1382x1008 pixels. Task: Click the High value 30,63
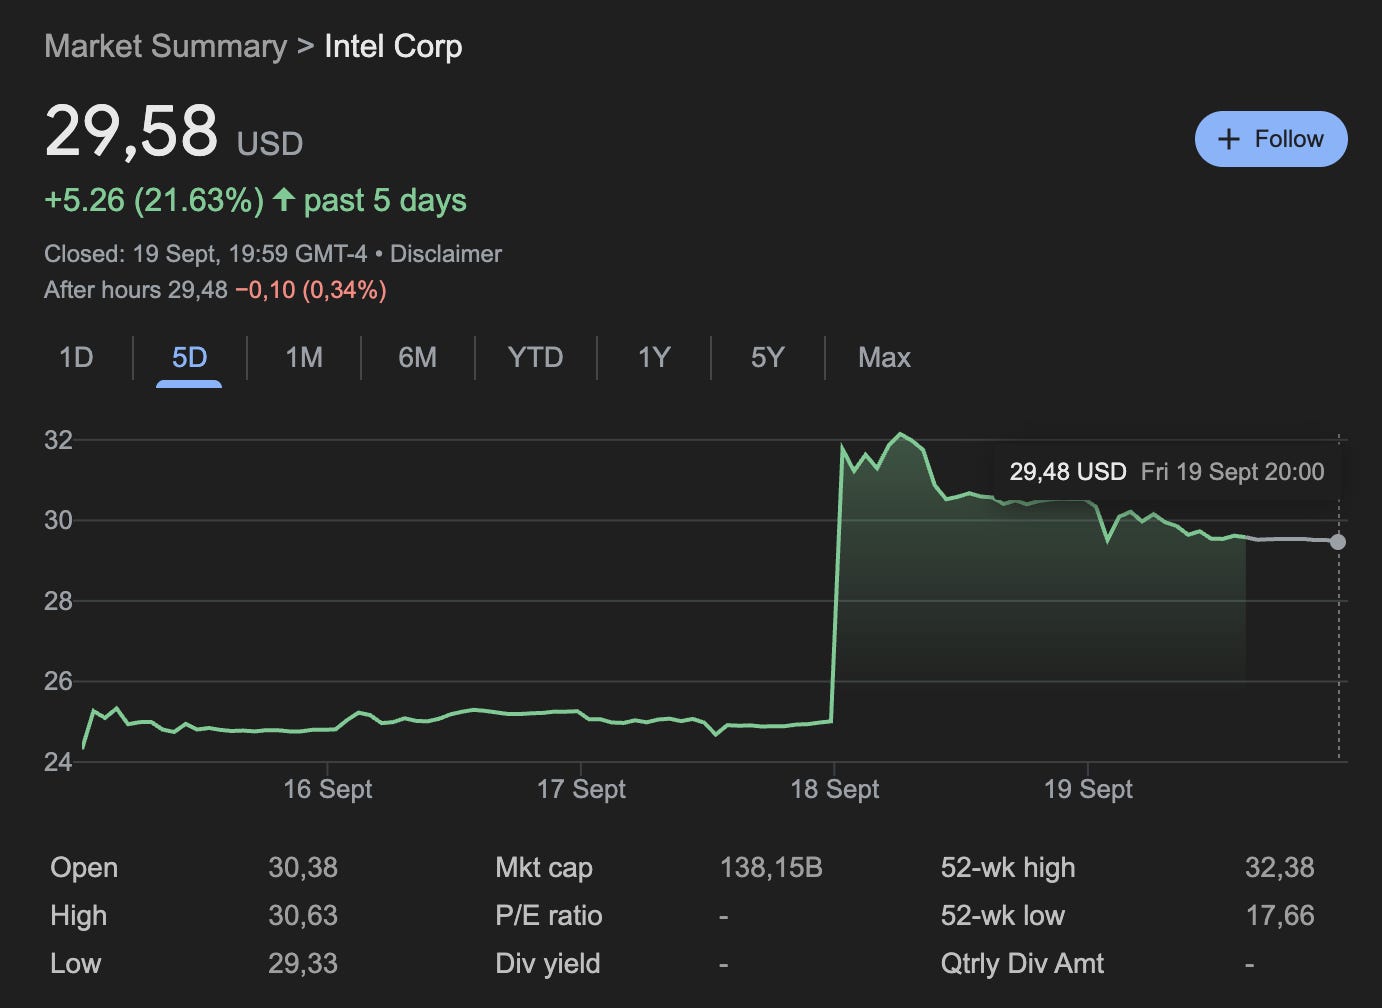pyautogui.click(x=303, y=915)
